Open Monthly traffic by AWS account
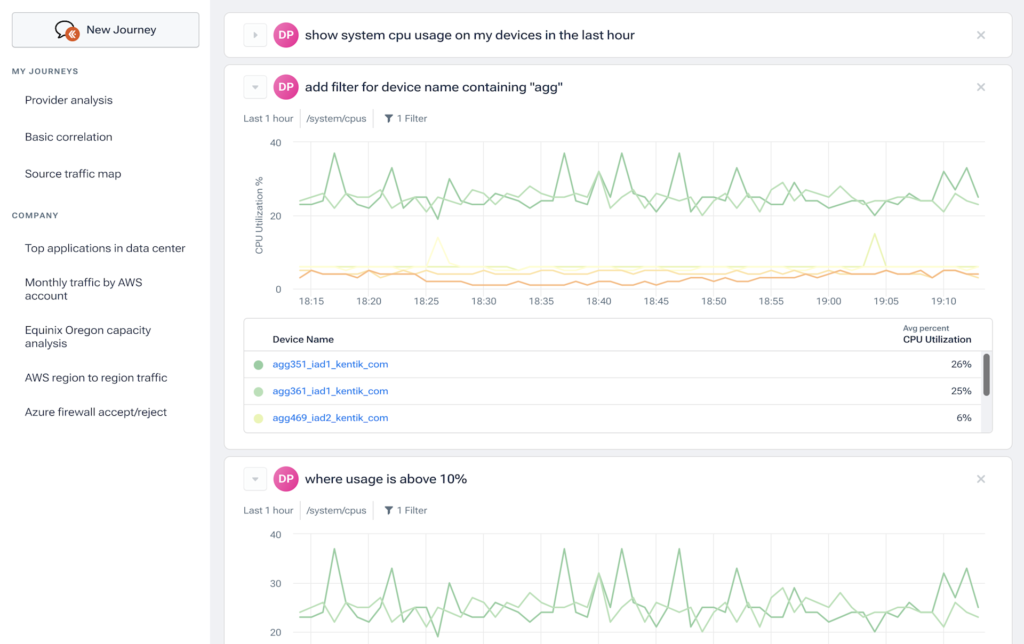The width and height of the screenshot is (1024, 644). tap(84, 289)
